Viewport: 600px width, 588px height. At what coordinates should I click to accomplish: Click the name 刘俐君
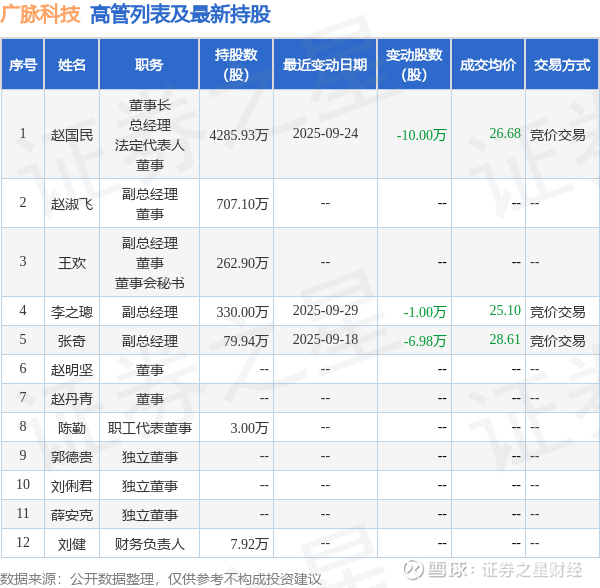coord(72,486)
